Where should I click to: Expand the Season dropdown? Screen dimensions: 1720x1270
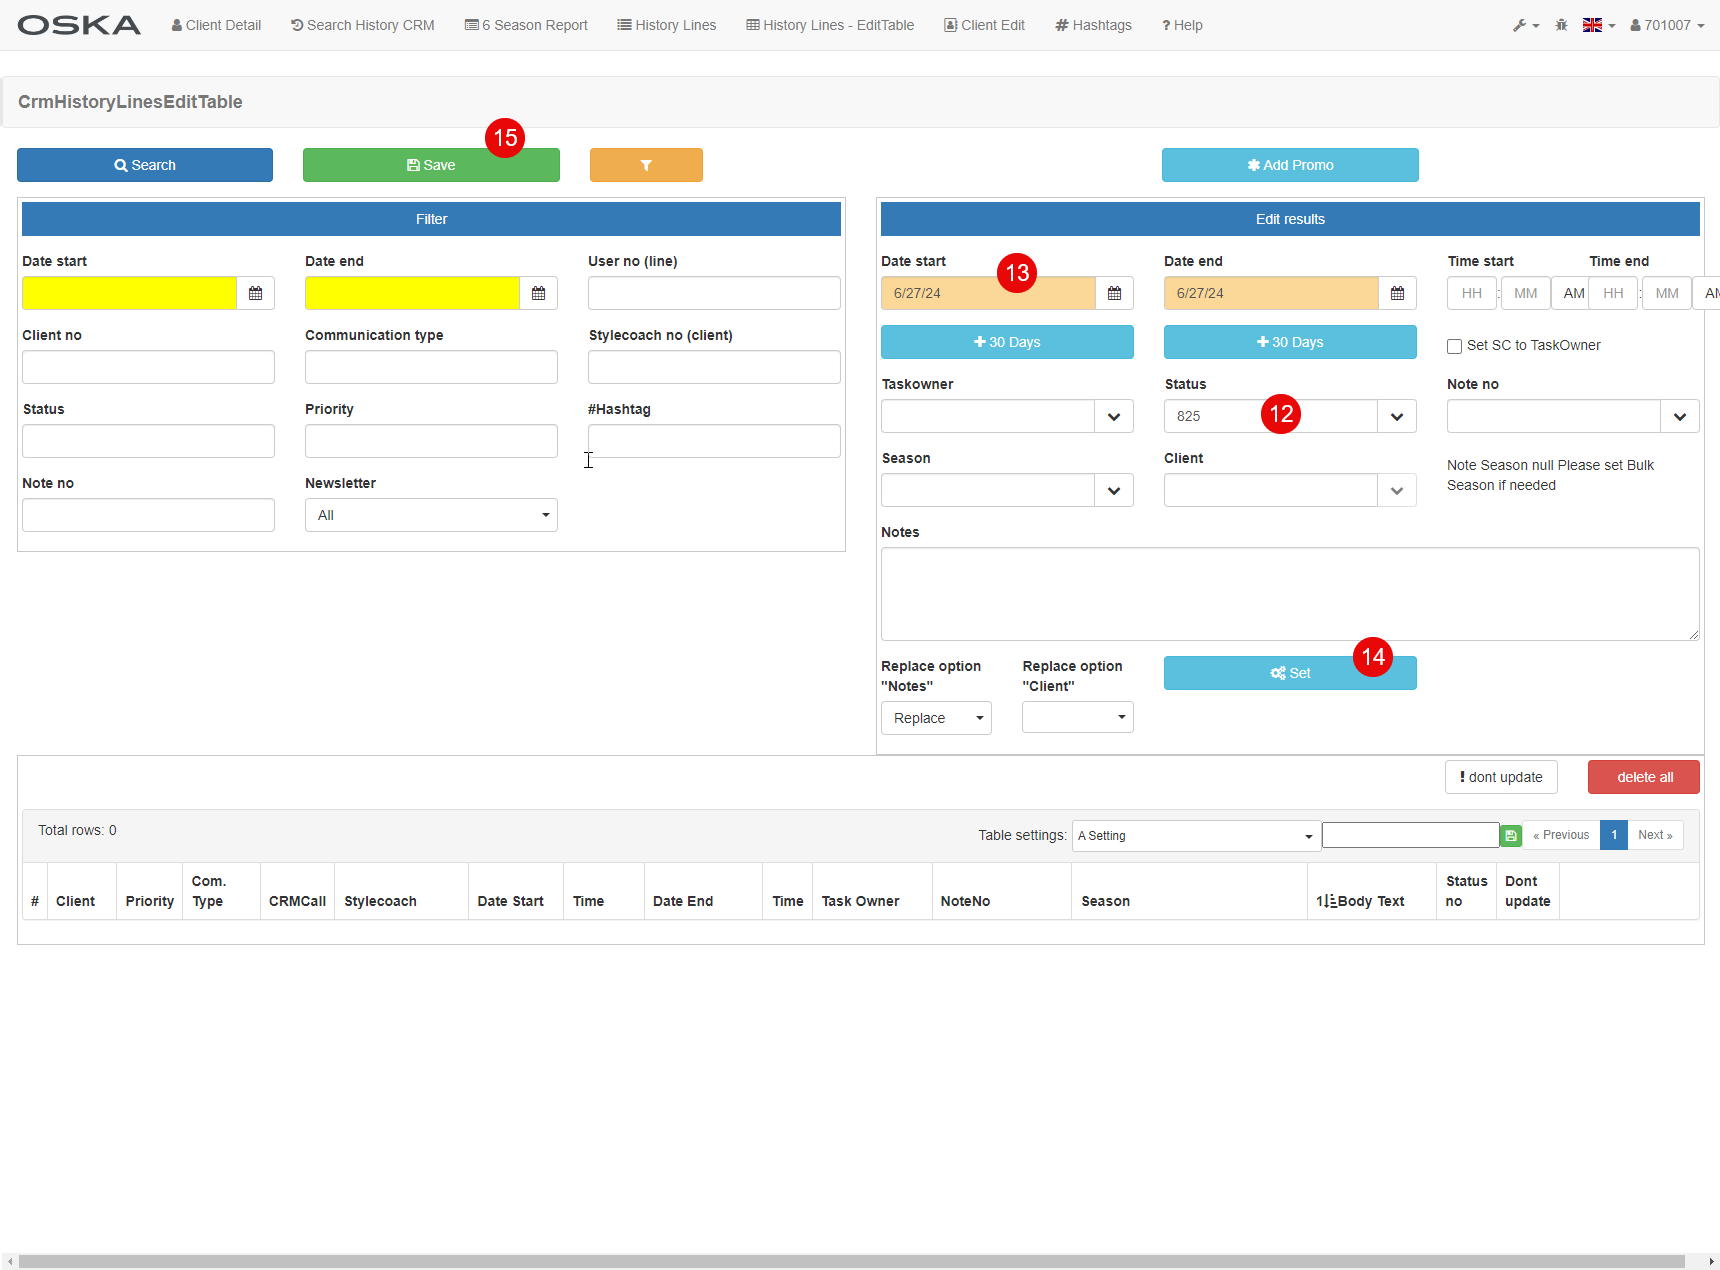coord(1114,490)
